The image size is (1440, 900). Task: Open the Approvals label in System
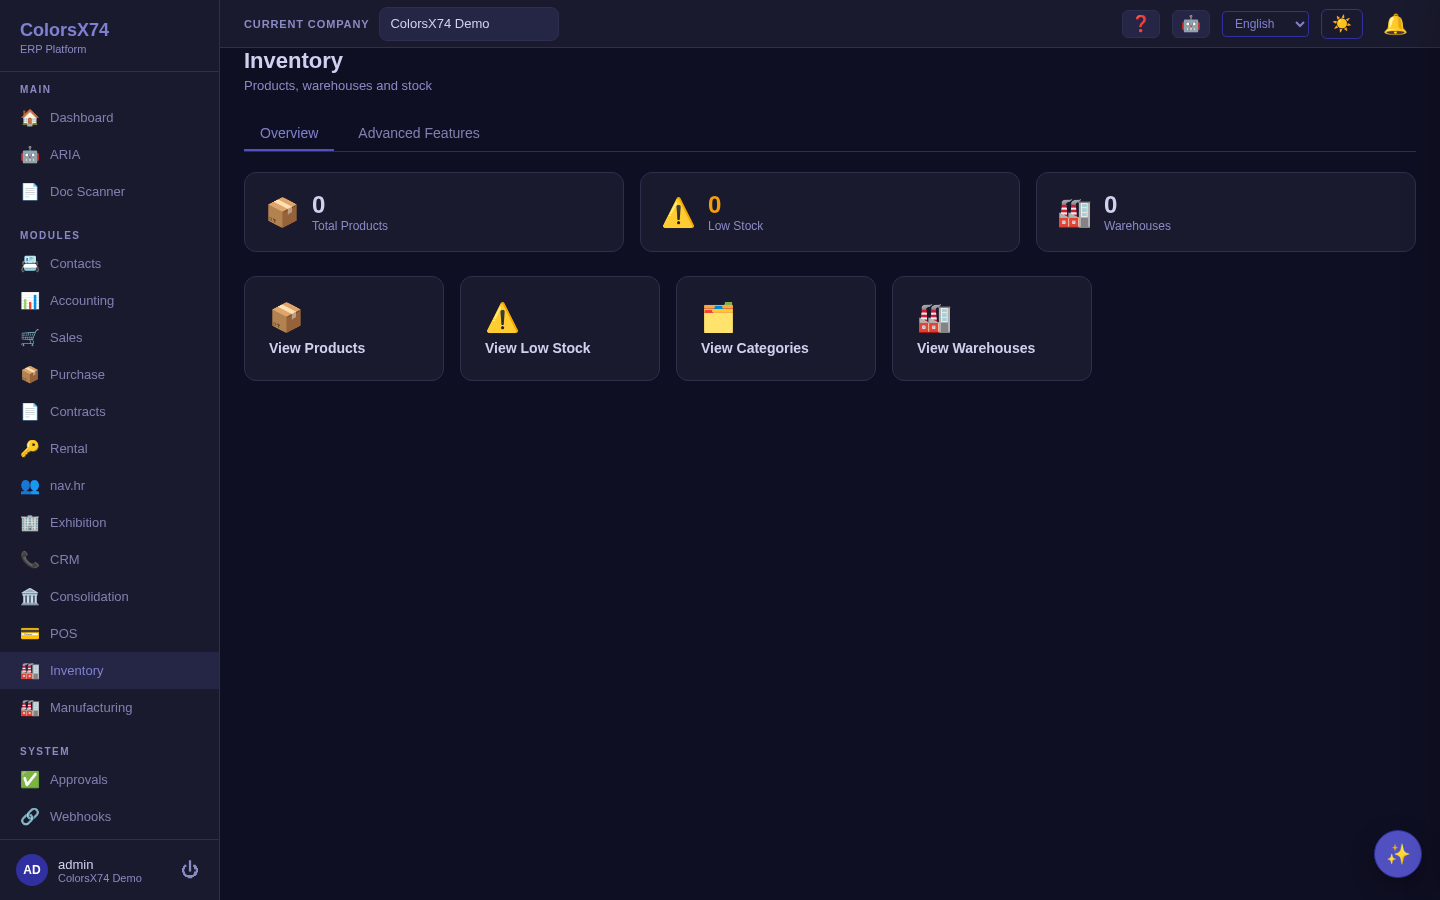78,780
